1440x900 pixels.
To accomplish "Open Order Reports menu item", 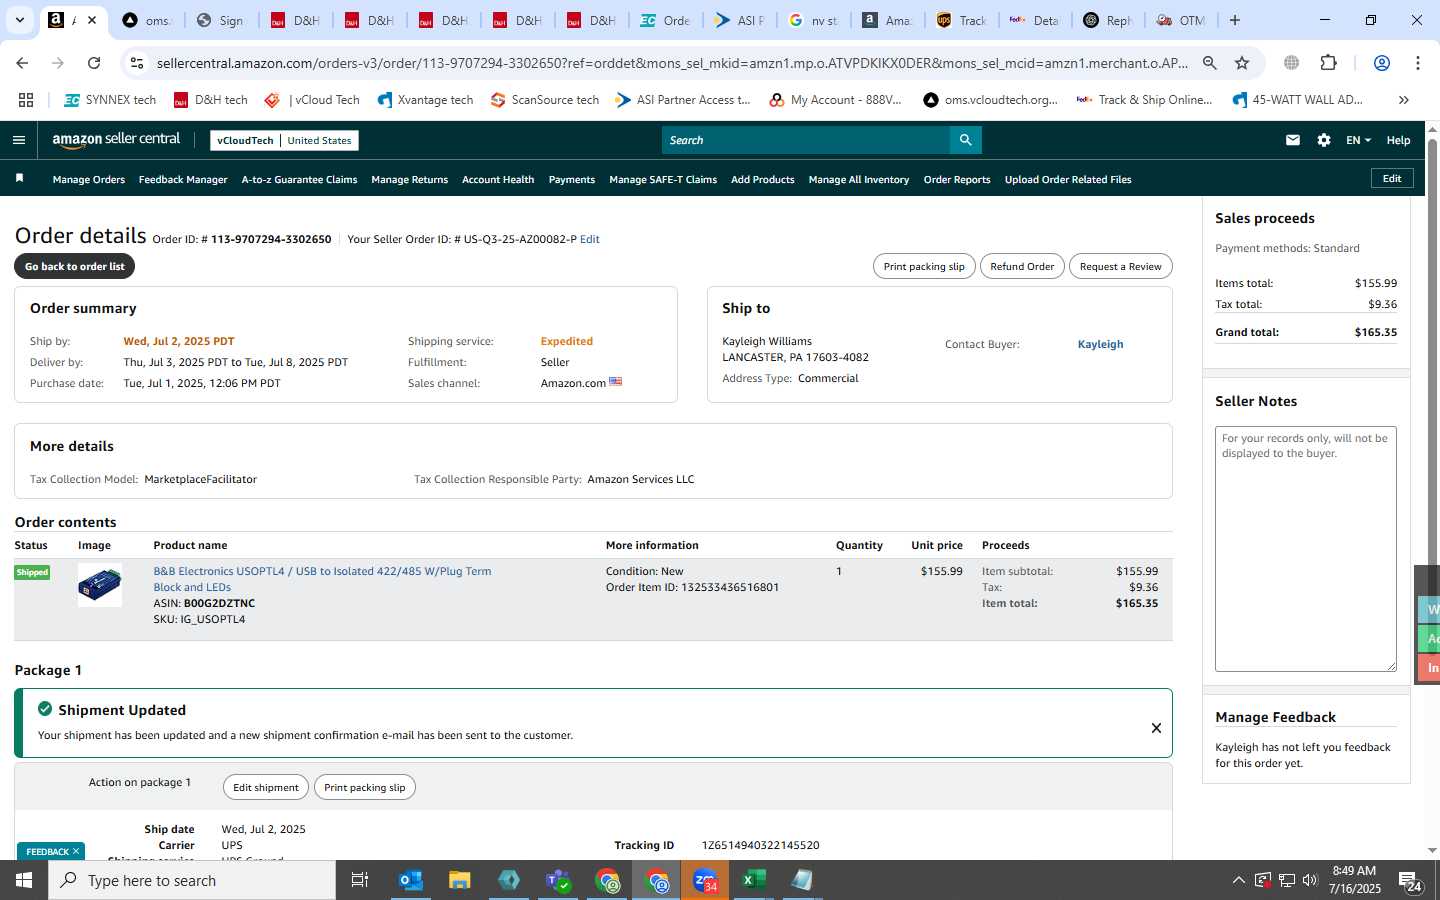I will [957, 180].
